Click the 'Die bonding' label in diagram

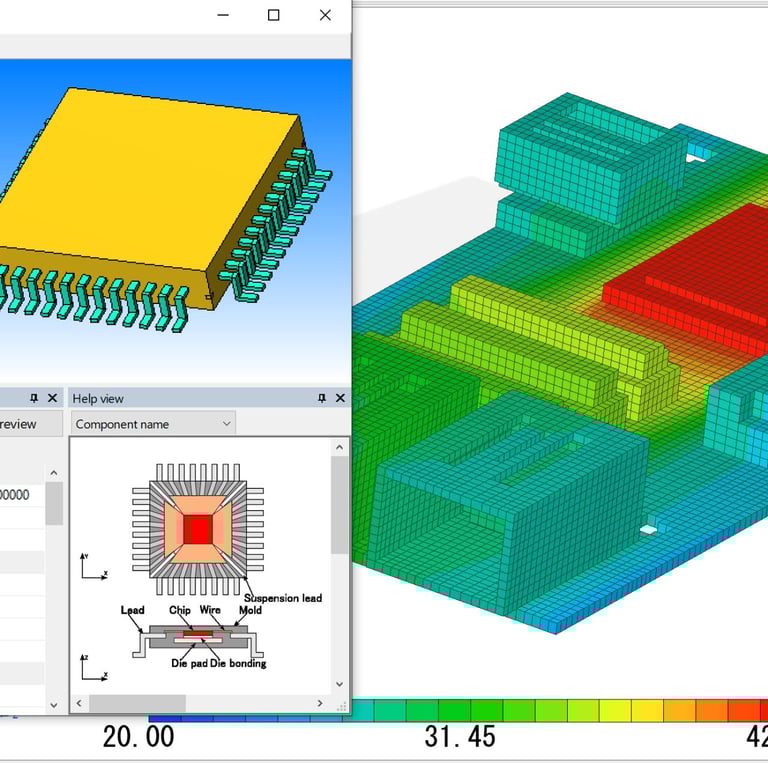tap(238, 664)
